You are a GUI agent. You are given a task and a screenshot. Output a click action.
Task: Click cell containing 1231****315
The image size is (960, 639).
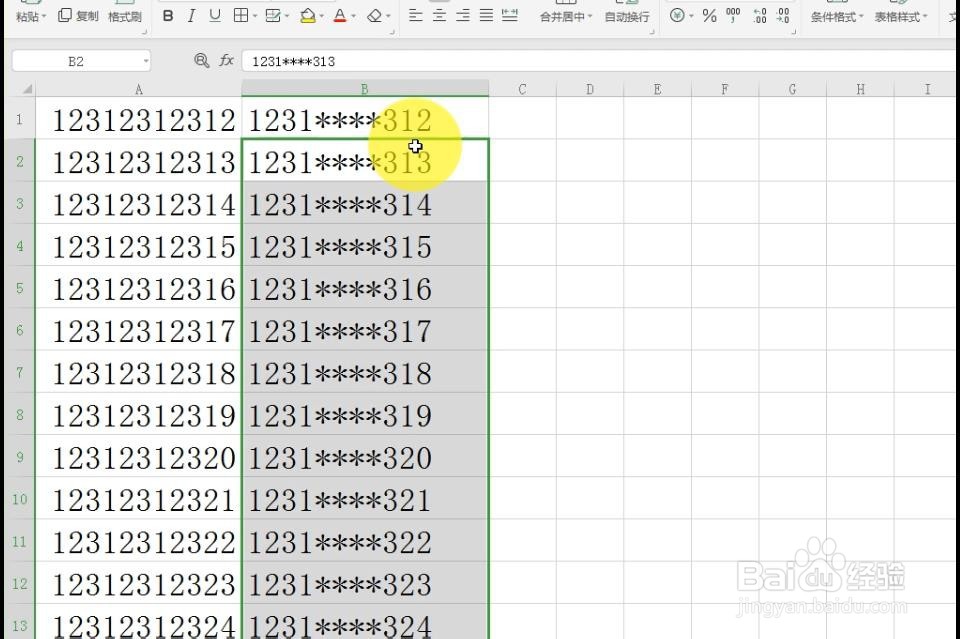pos(366,245)
